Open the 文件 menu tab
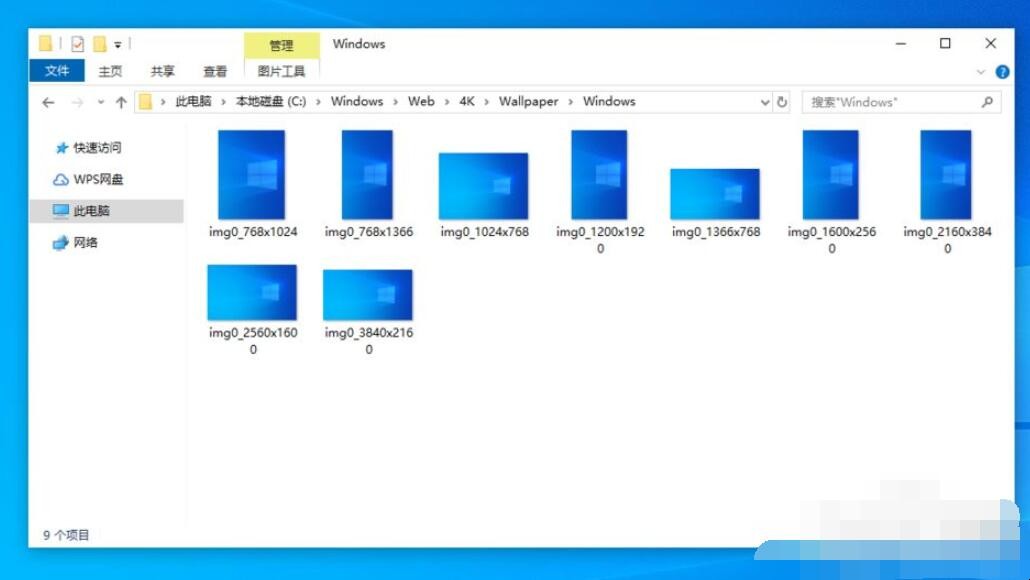Screen dimensions: 1030x580 tap(57, 70)
